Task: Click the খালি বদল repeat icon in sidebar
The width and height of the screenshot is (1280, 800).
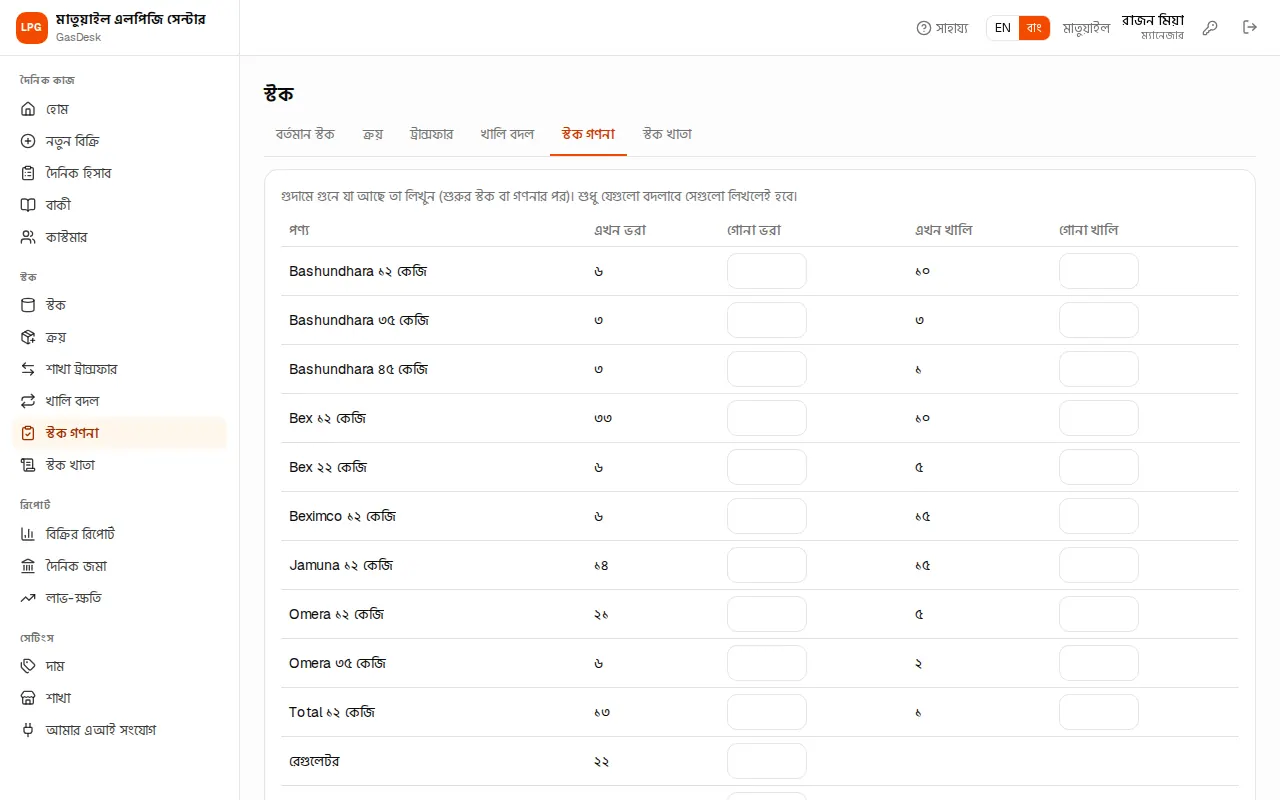Action: click(x=28, y=401)
